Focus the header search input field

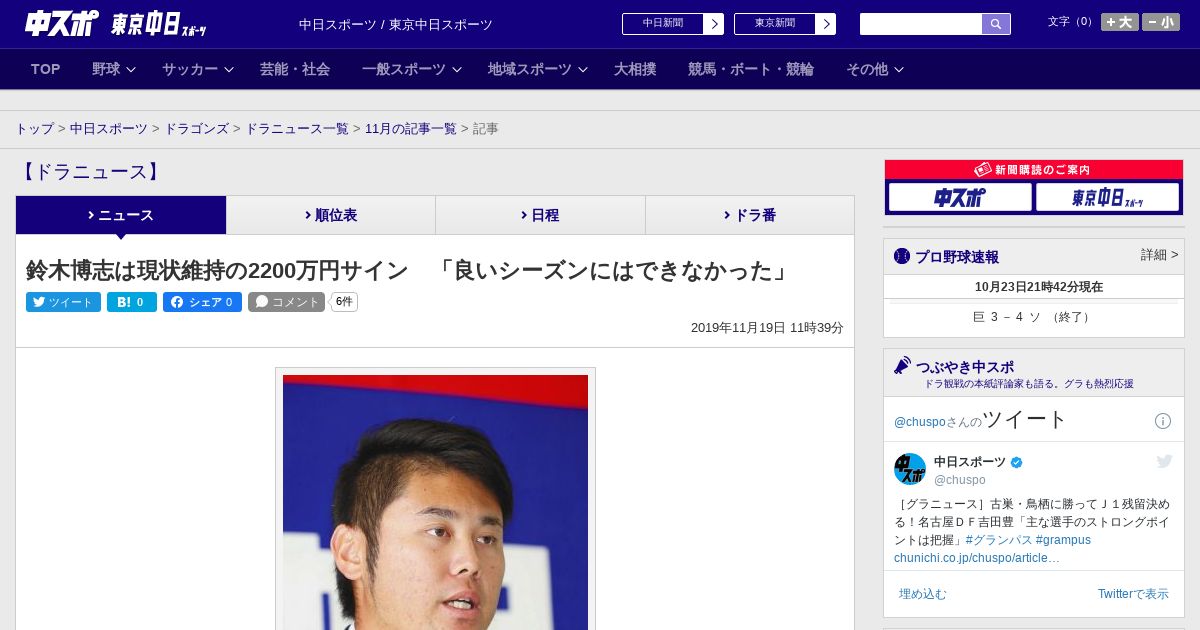point(921,24)
